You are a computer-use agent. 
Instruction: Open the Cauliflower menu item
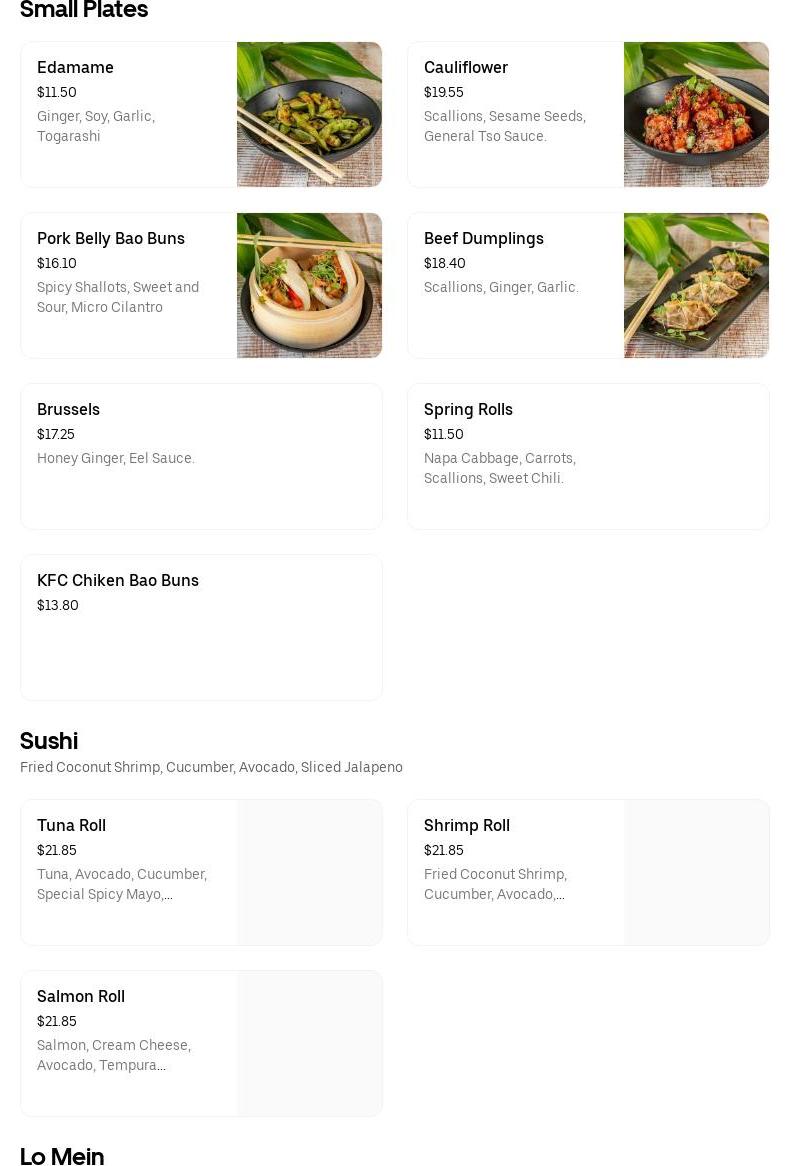[x=466, y=67]
